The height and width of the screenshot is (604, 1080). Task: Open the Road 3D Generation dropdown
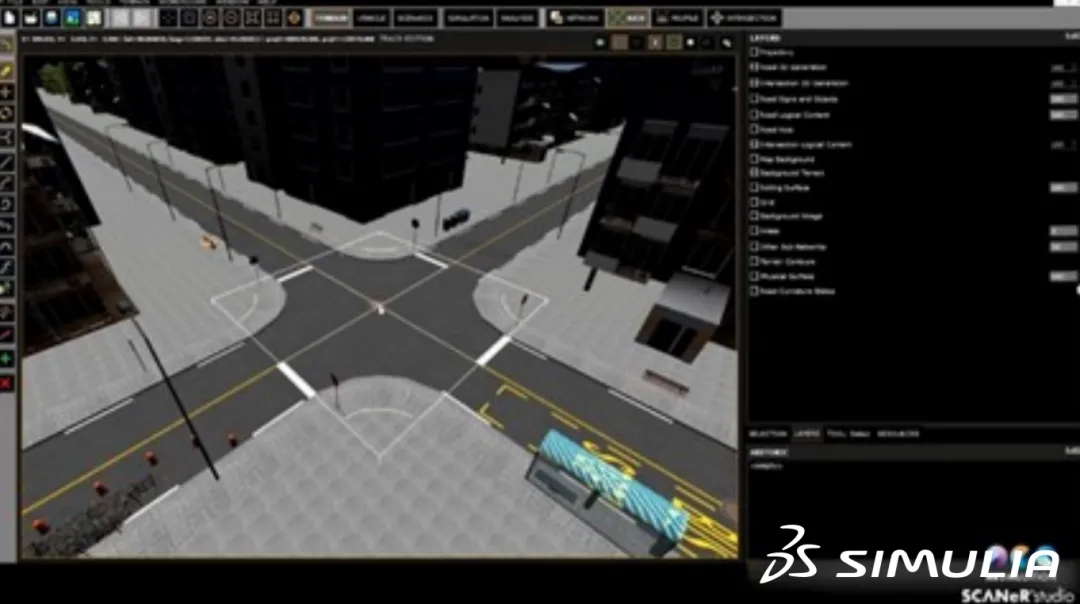point(1061,68)
